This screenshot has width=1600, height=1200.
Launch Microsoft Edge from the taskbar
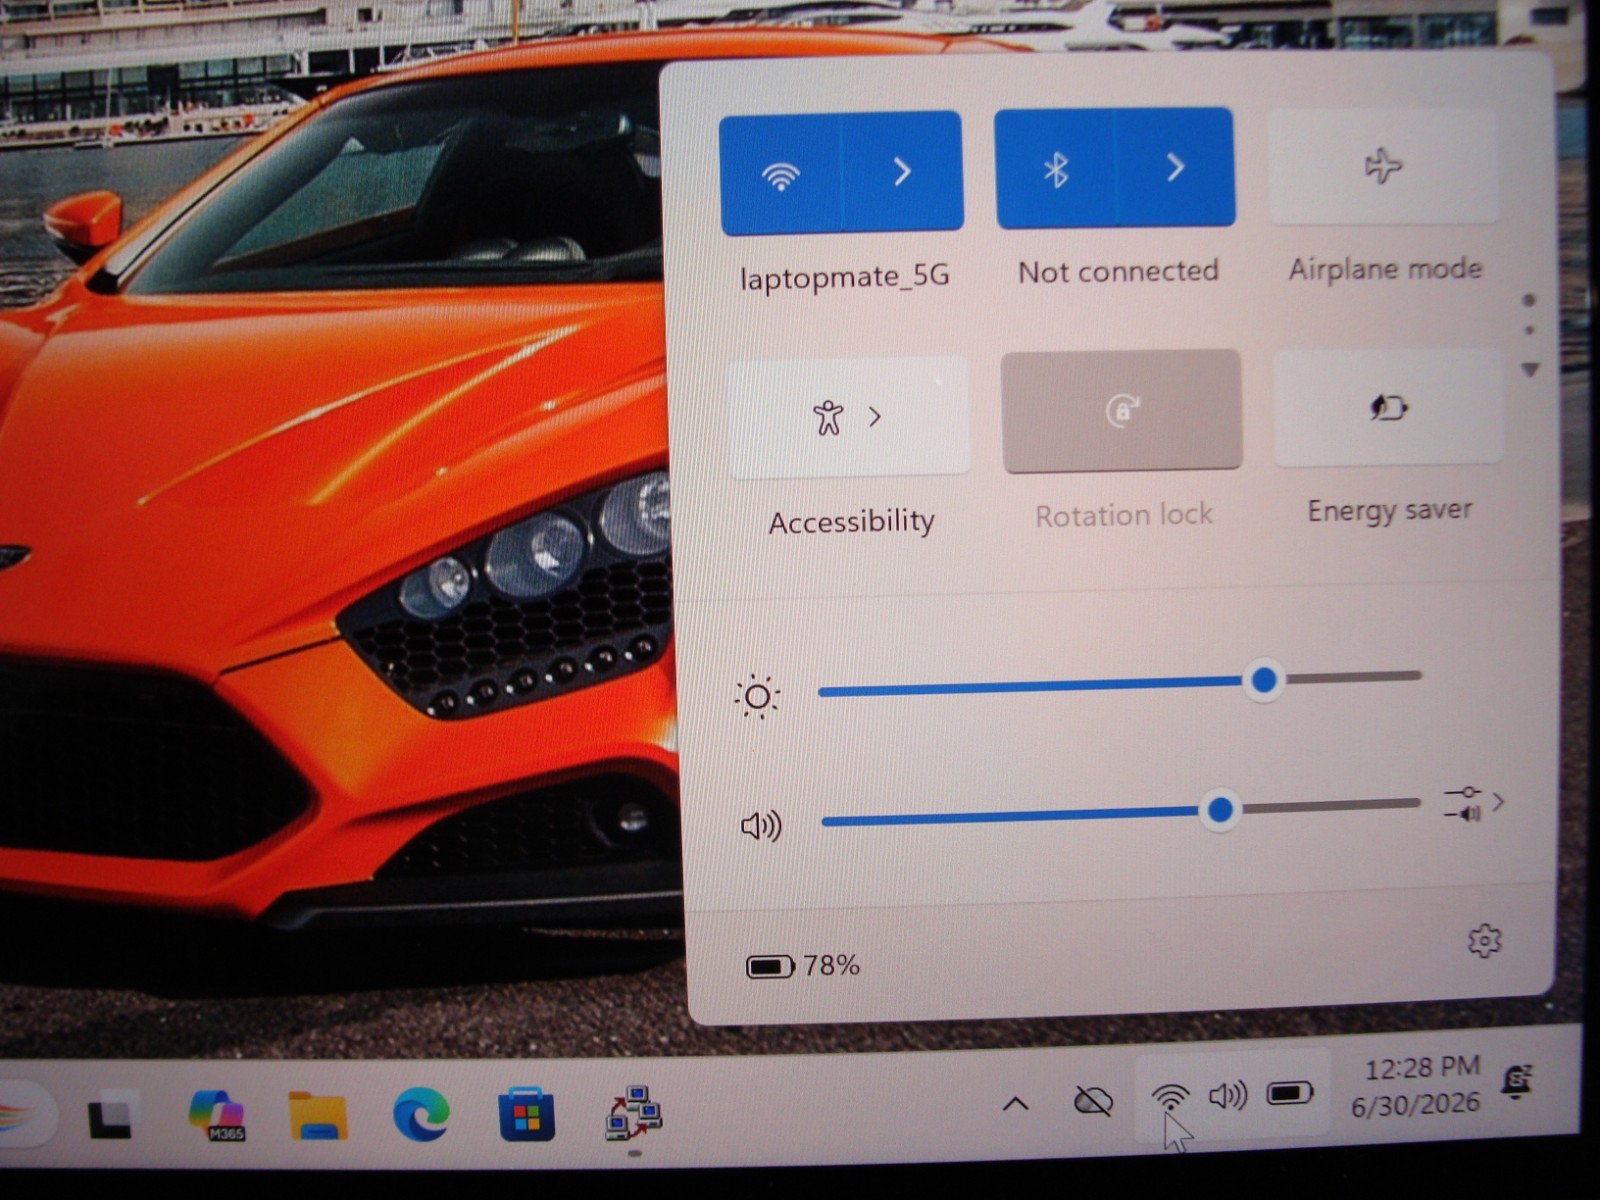tap(421, 1114)
